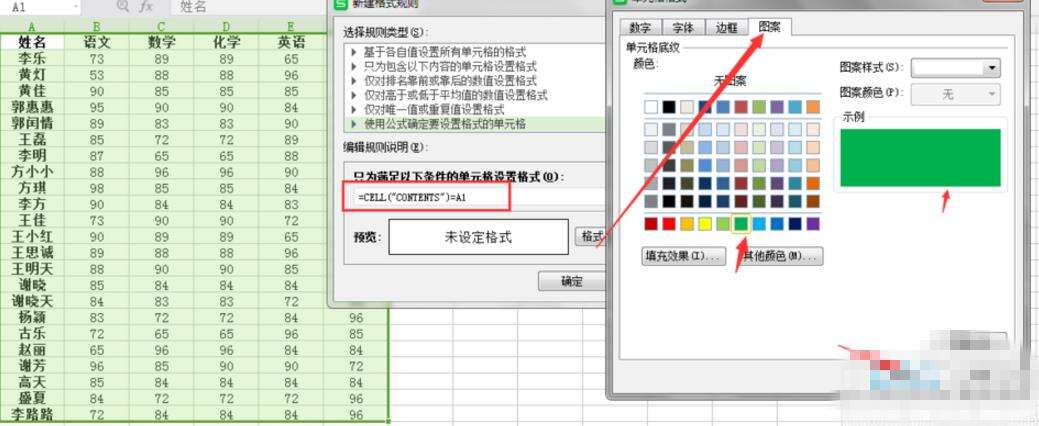Click the name cell 郭惠惠
The image size is (1039, 426).
(32, 107)
